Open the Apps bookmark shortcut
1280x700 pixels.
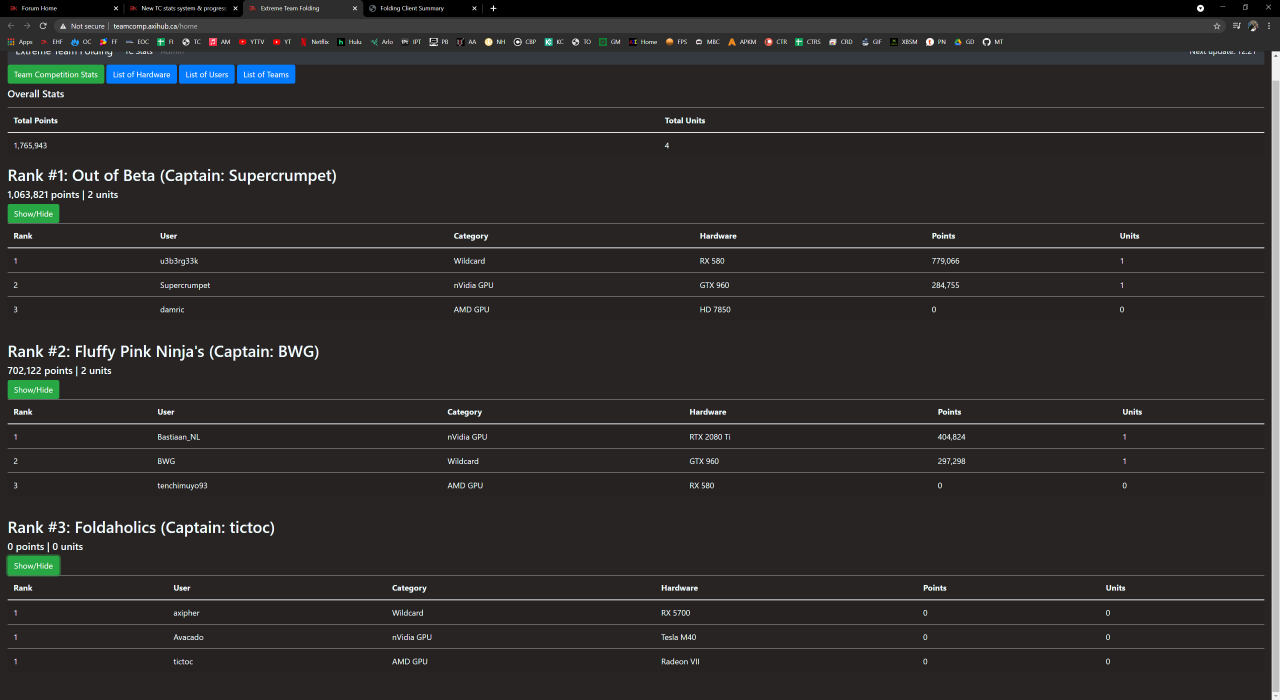click(x=20, y=42)
